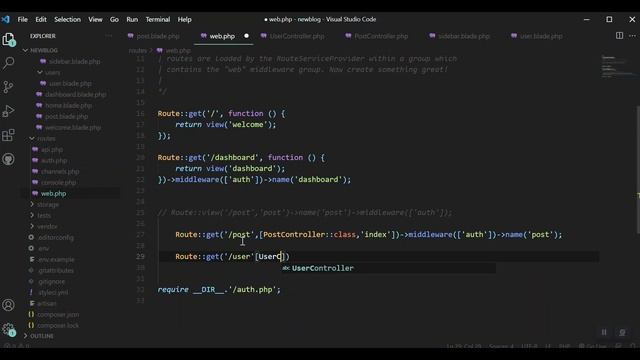640x360 pixels.
Task: Open the Run and Debug view icon
Action: coord(9,111)
